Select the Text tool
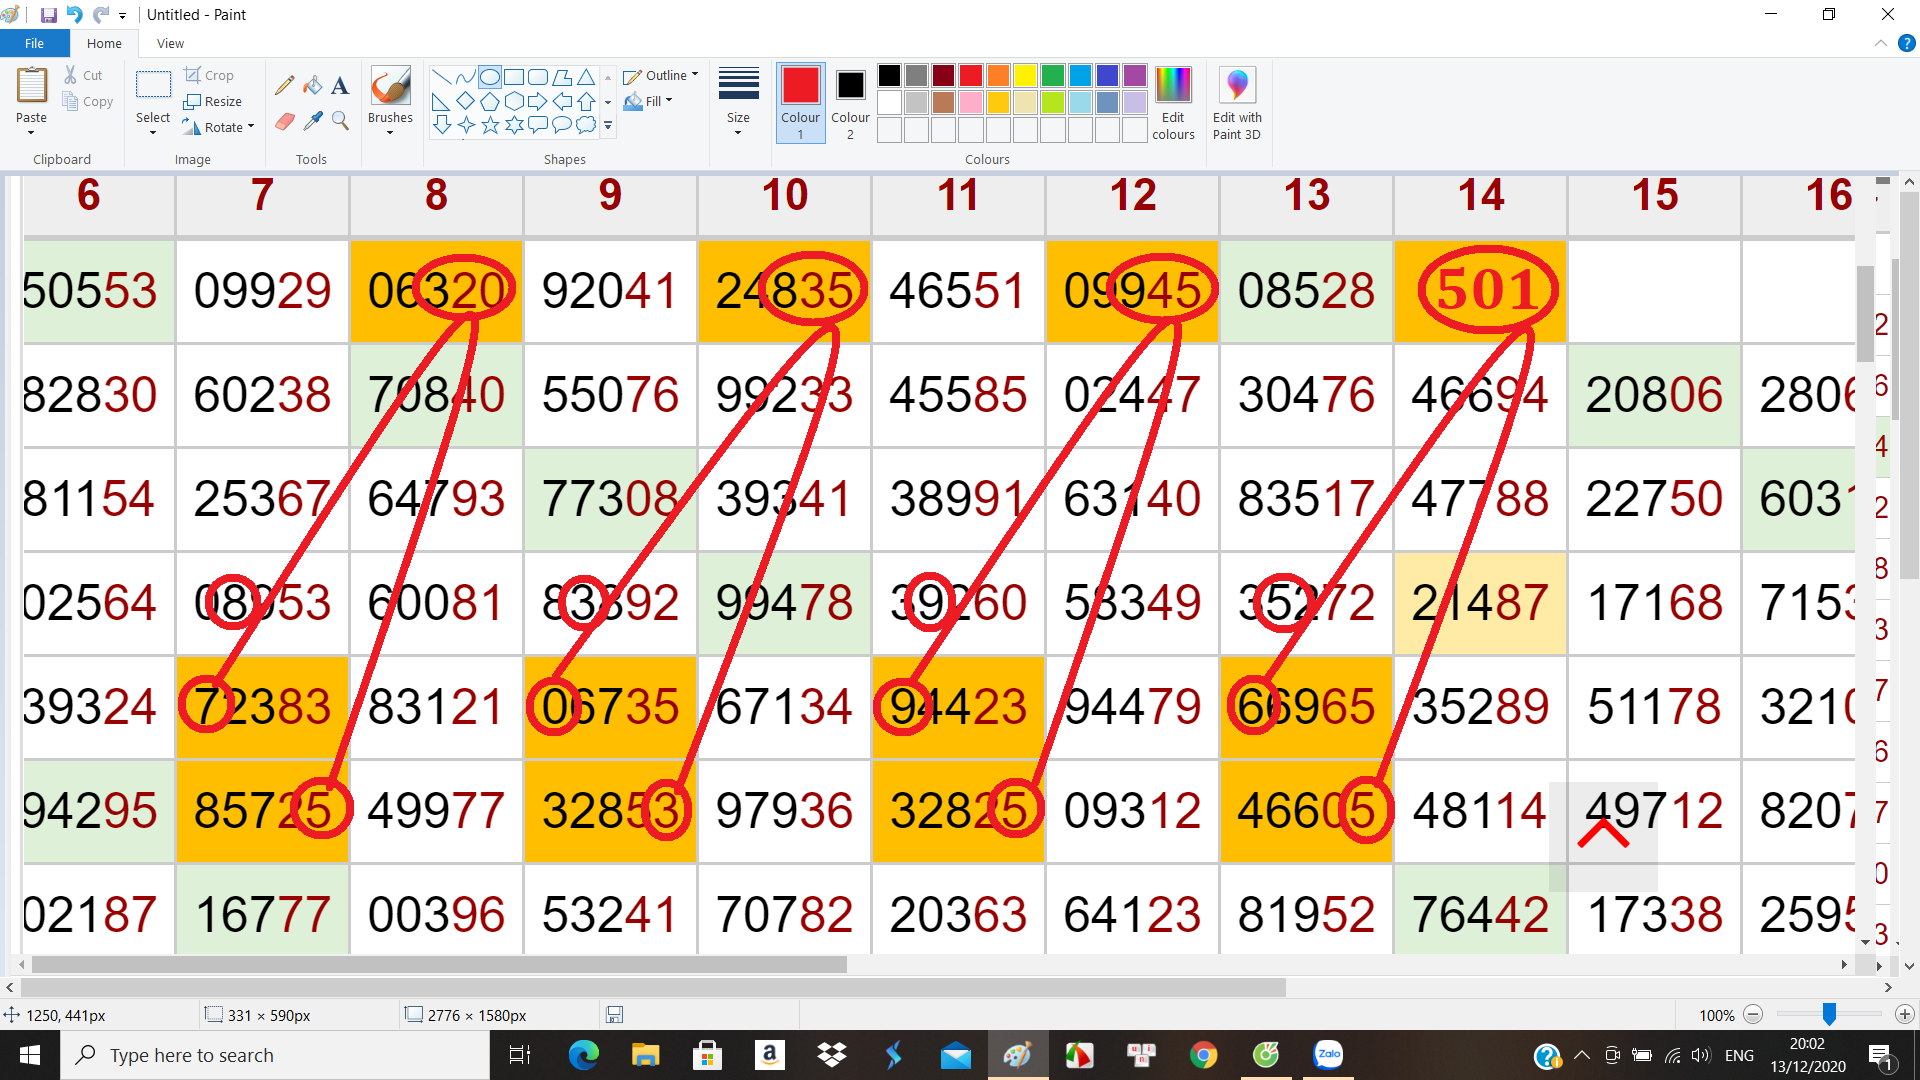Screen dimensions: 1920x1080 [x=340, y=86]
